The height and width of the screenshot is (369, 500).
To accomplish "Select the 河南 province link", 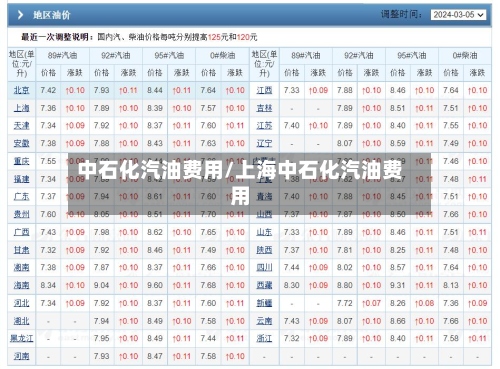I will tap(22, 356).
